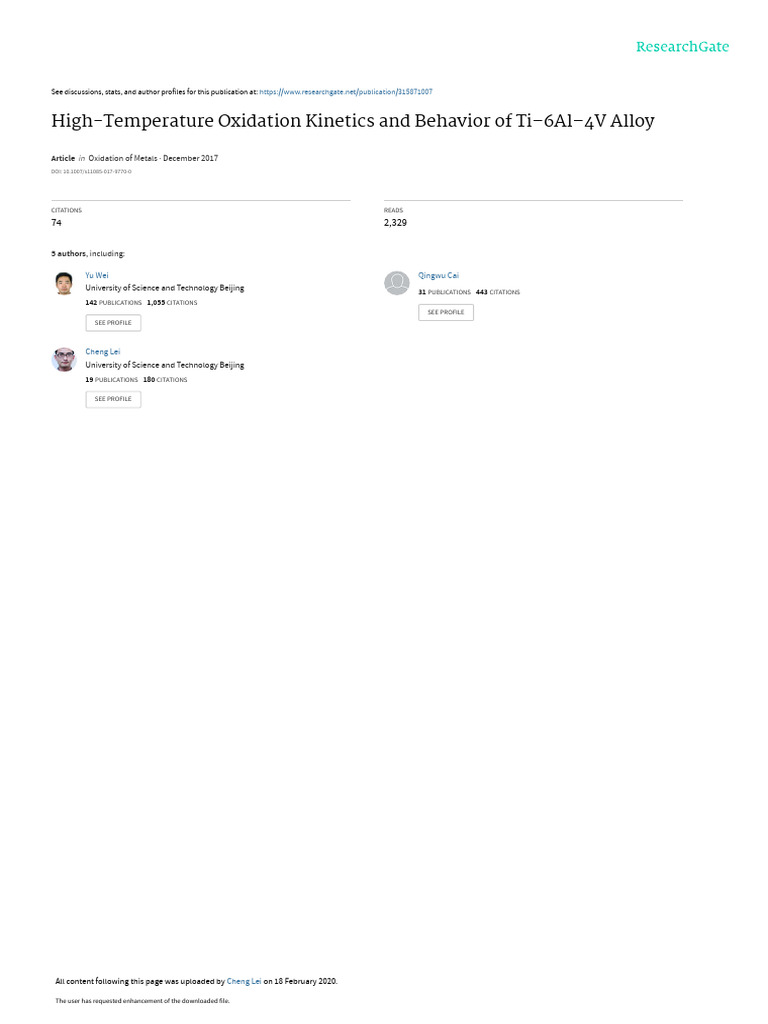Click Yu Wei's university affiliation text

[165, 288]
